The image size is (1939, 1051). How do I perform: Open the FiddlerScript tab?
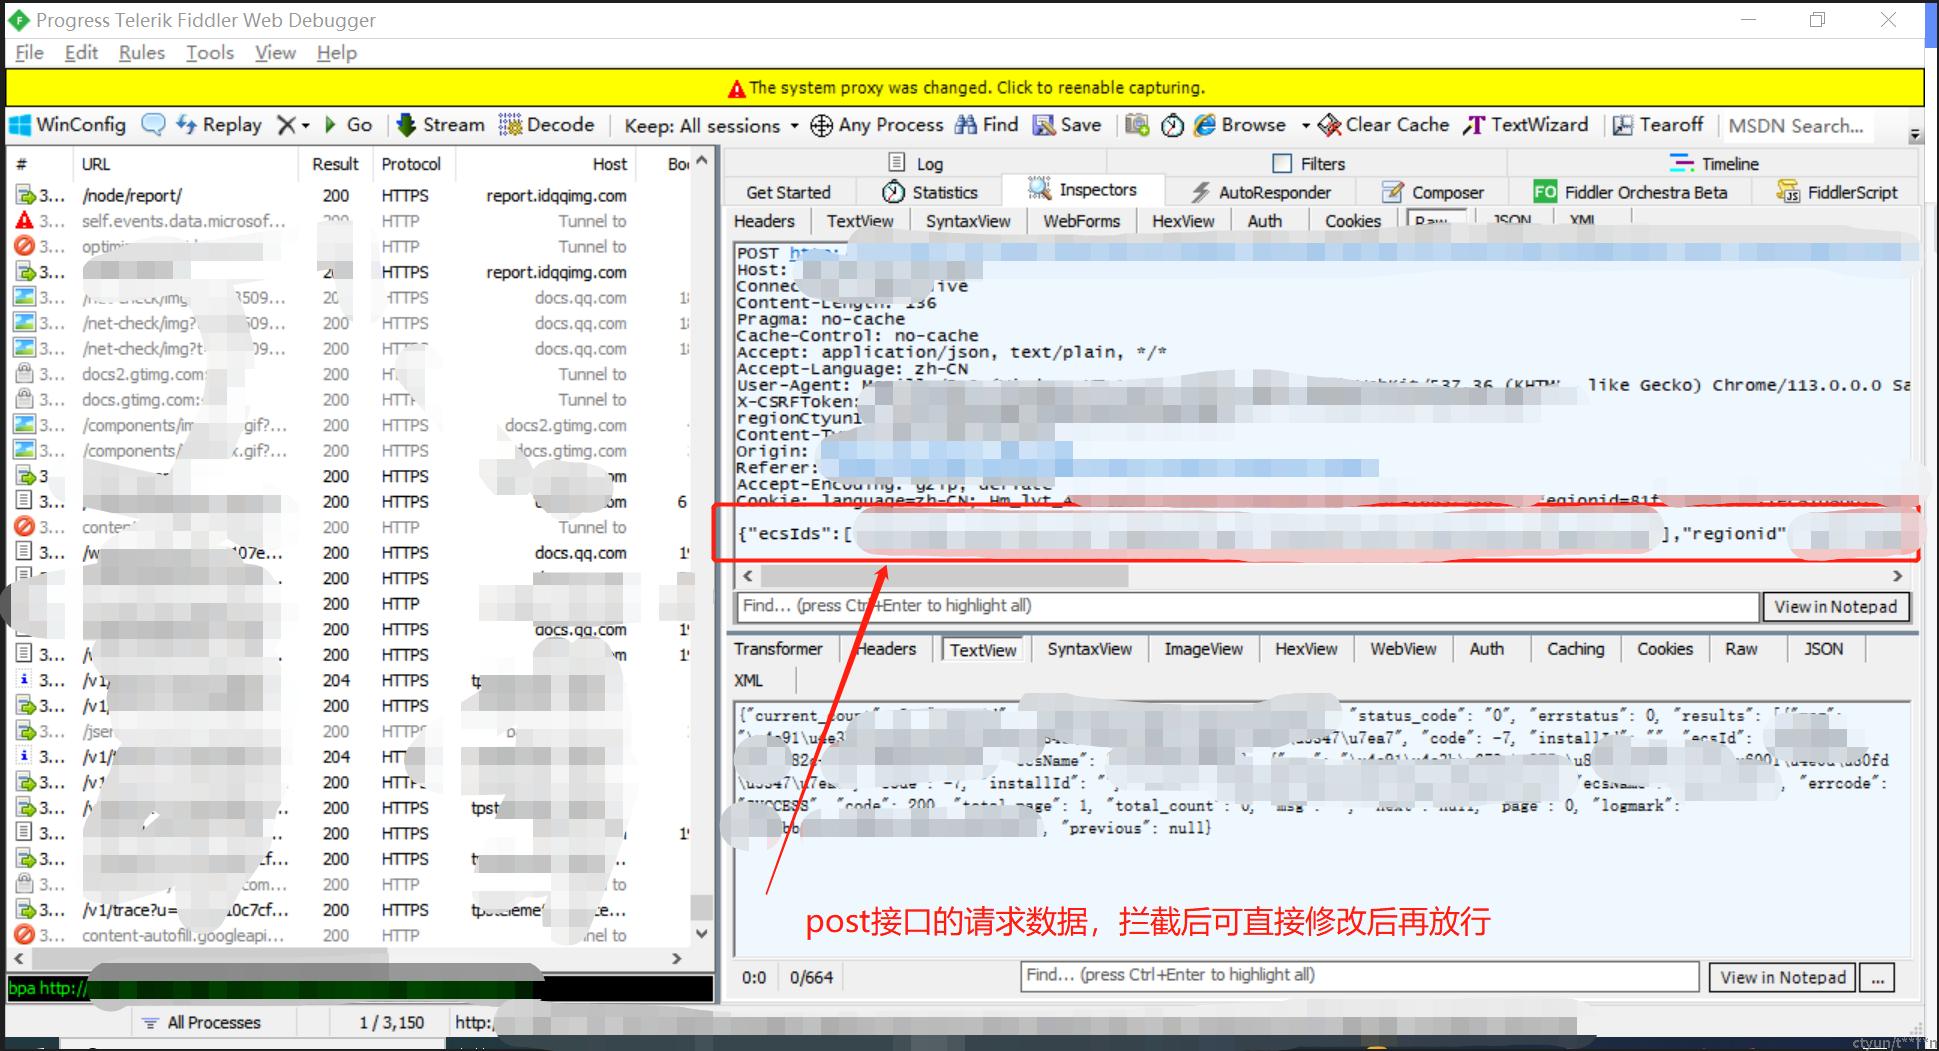coord(1837,192)
